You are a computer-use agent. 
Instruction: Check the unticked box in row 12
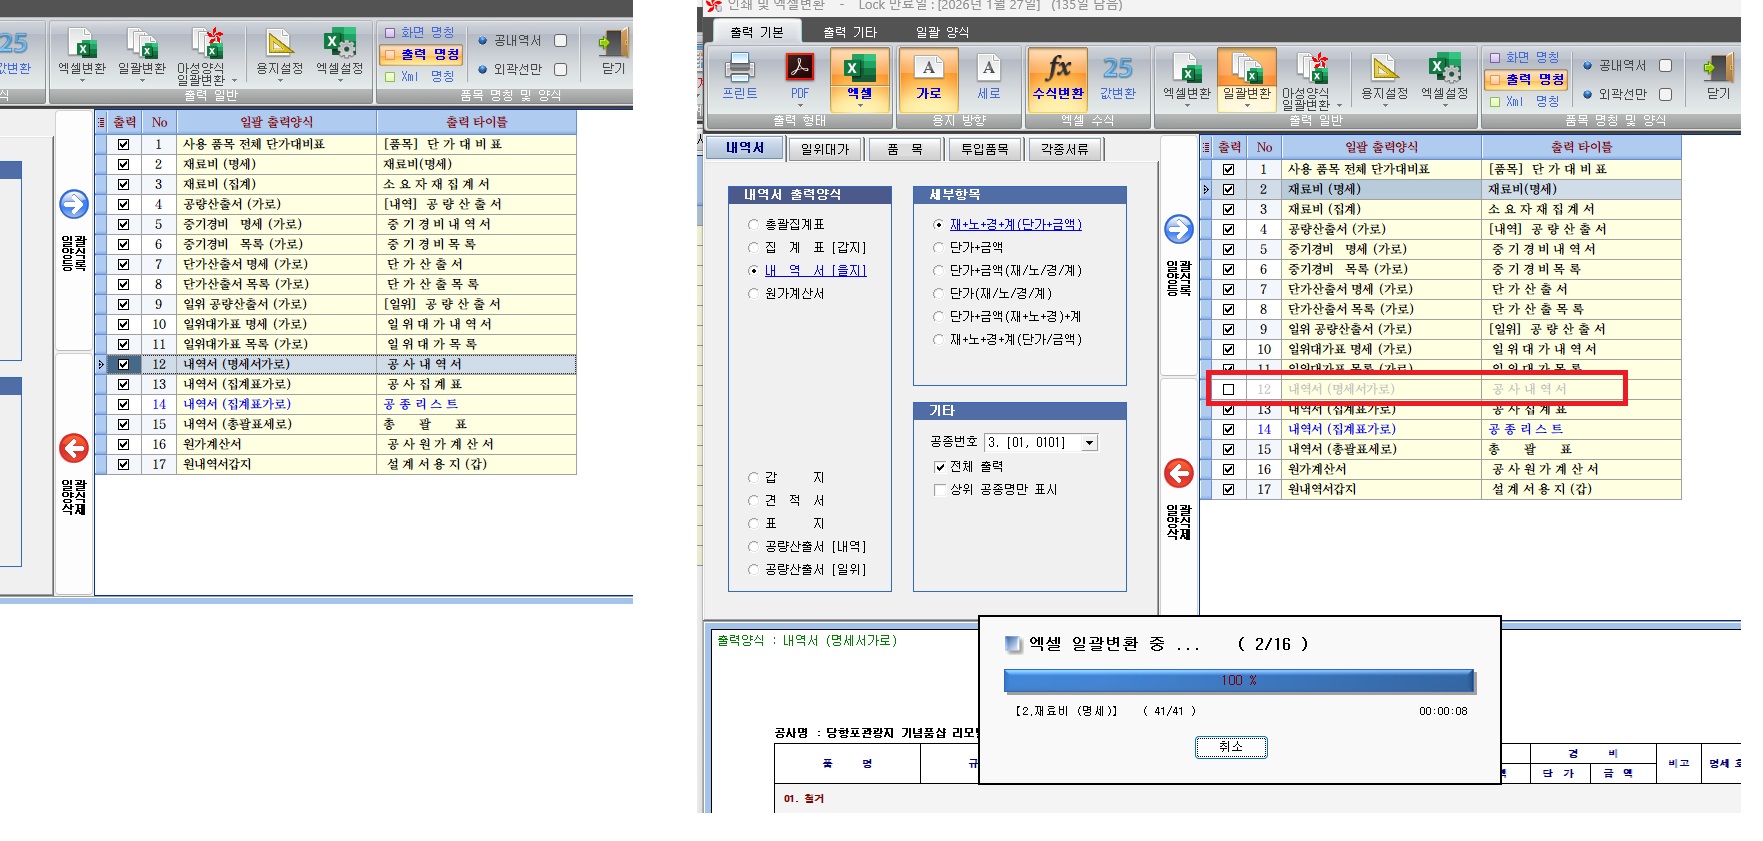click(1228, 389)
